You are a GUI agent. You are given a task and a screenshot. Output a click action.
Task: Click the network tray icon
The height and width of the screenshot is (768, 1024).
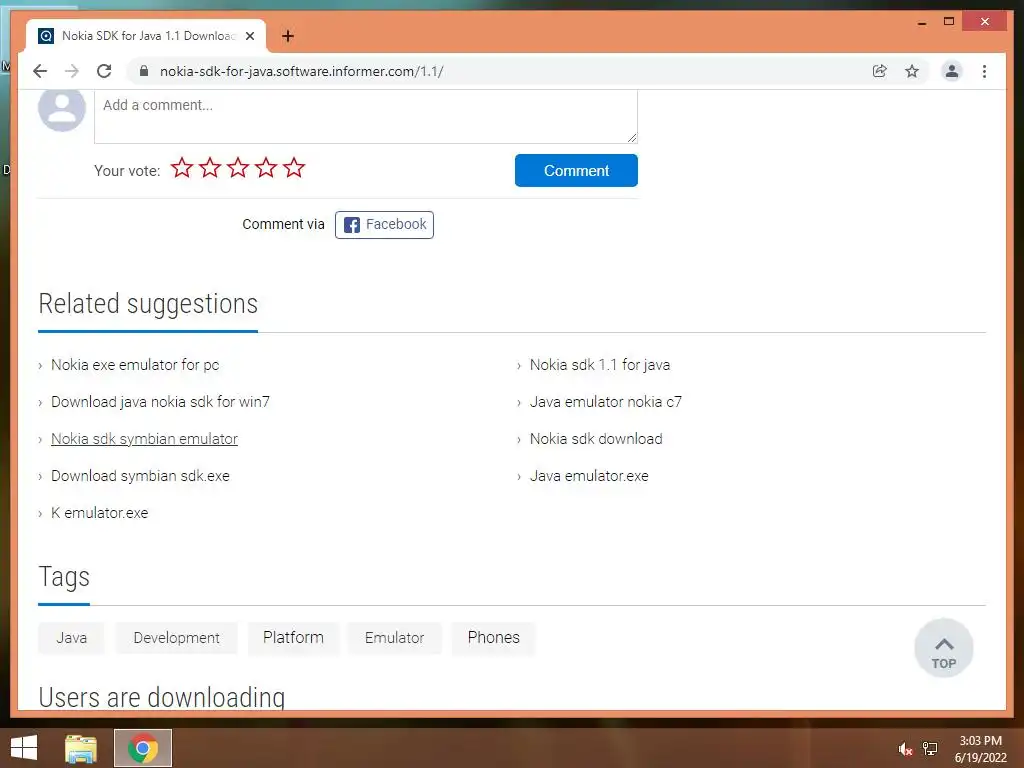[930, 749]
